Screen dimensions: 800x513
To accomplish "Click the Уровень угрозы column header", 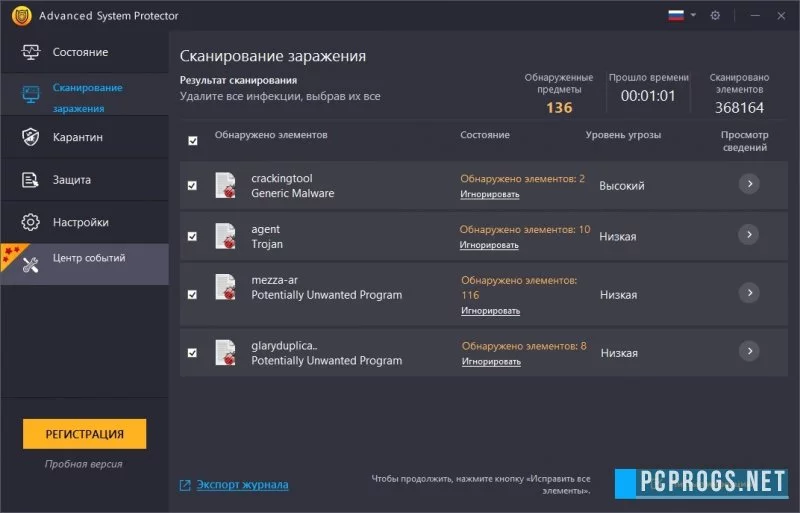I will click(x=623, y=135).
